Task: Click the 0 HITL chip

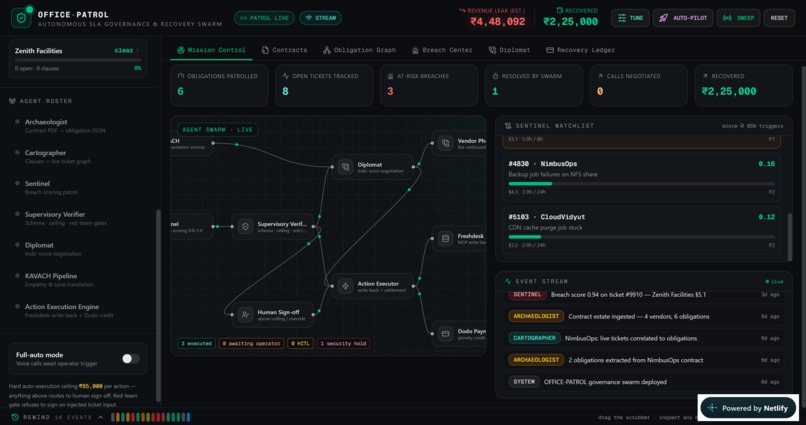Action: [300, 343]
